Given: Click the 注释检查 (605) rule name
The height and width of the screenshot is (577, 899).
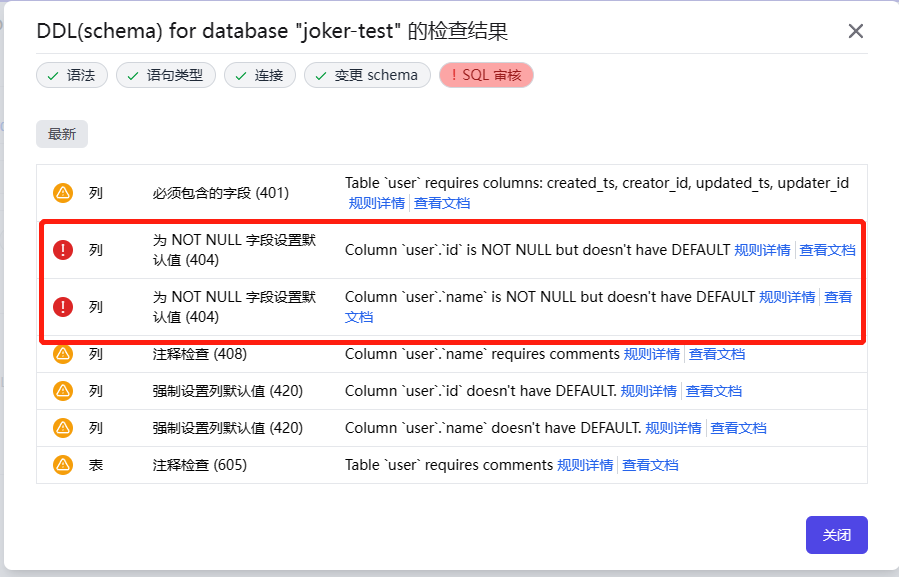Looking at the screenshot, I should click(x=200, y=465).
